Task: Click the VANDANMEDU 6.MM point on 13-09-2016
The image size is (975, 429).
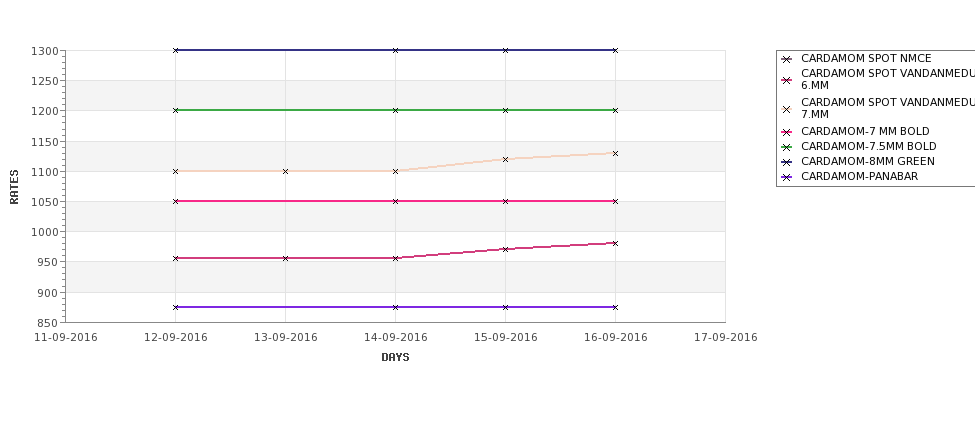Action: [x=285, y=258]
